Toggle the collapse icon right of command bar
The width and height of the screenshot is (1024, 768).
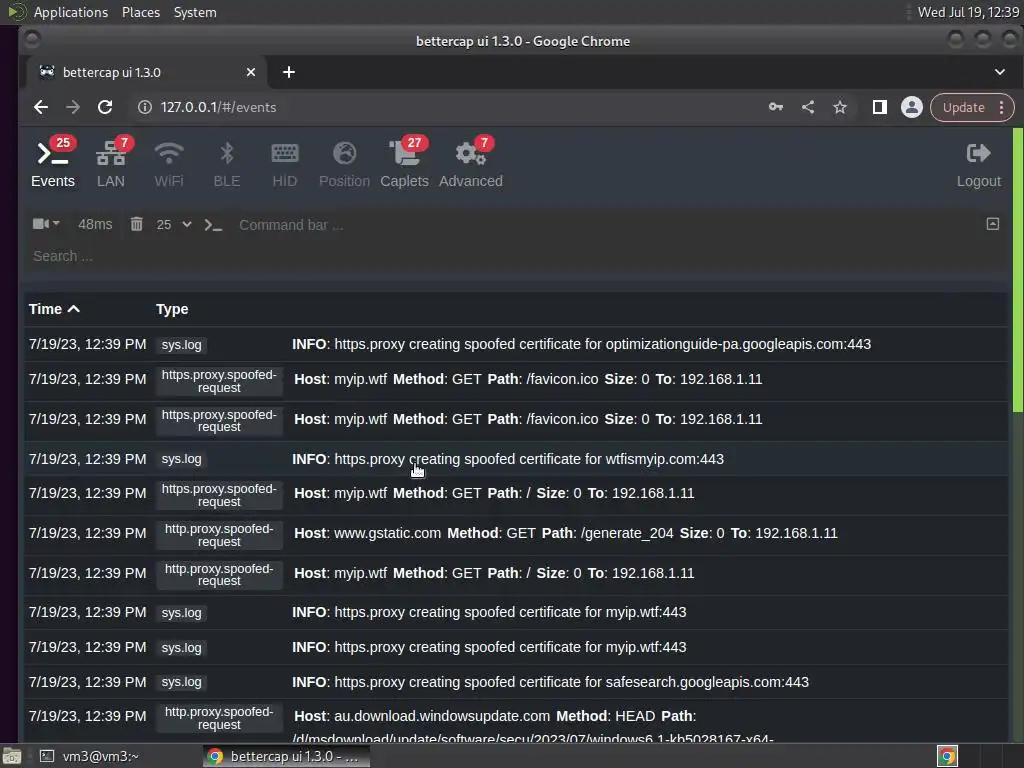(x=993, y=224)
